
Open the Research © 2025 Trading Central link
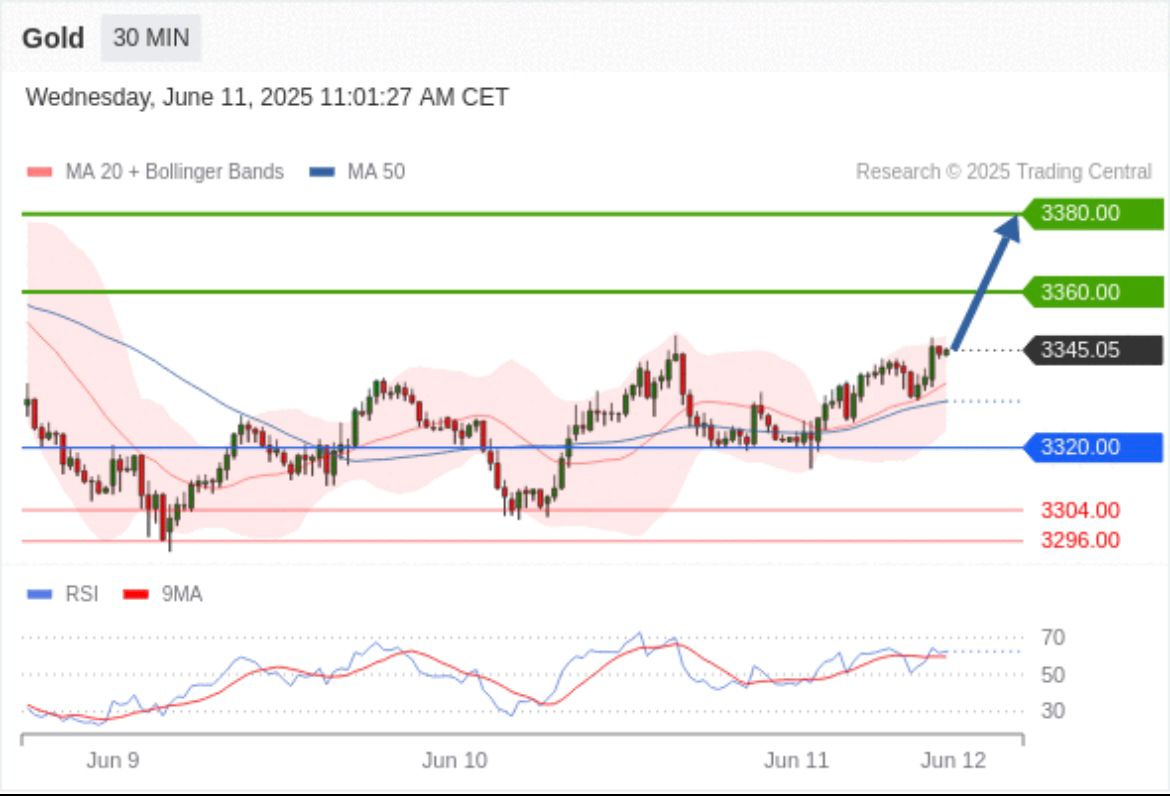1003,172
